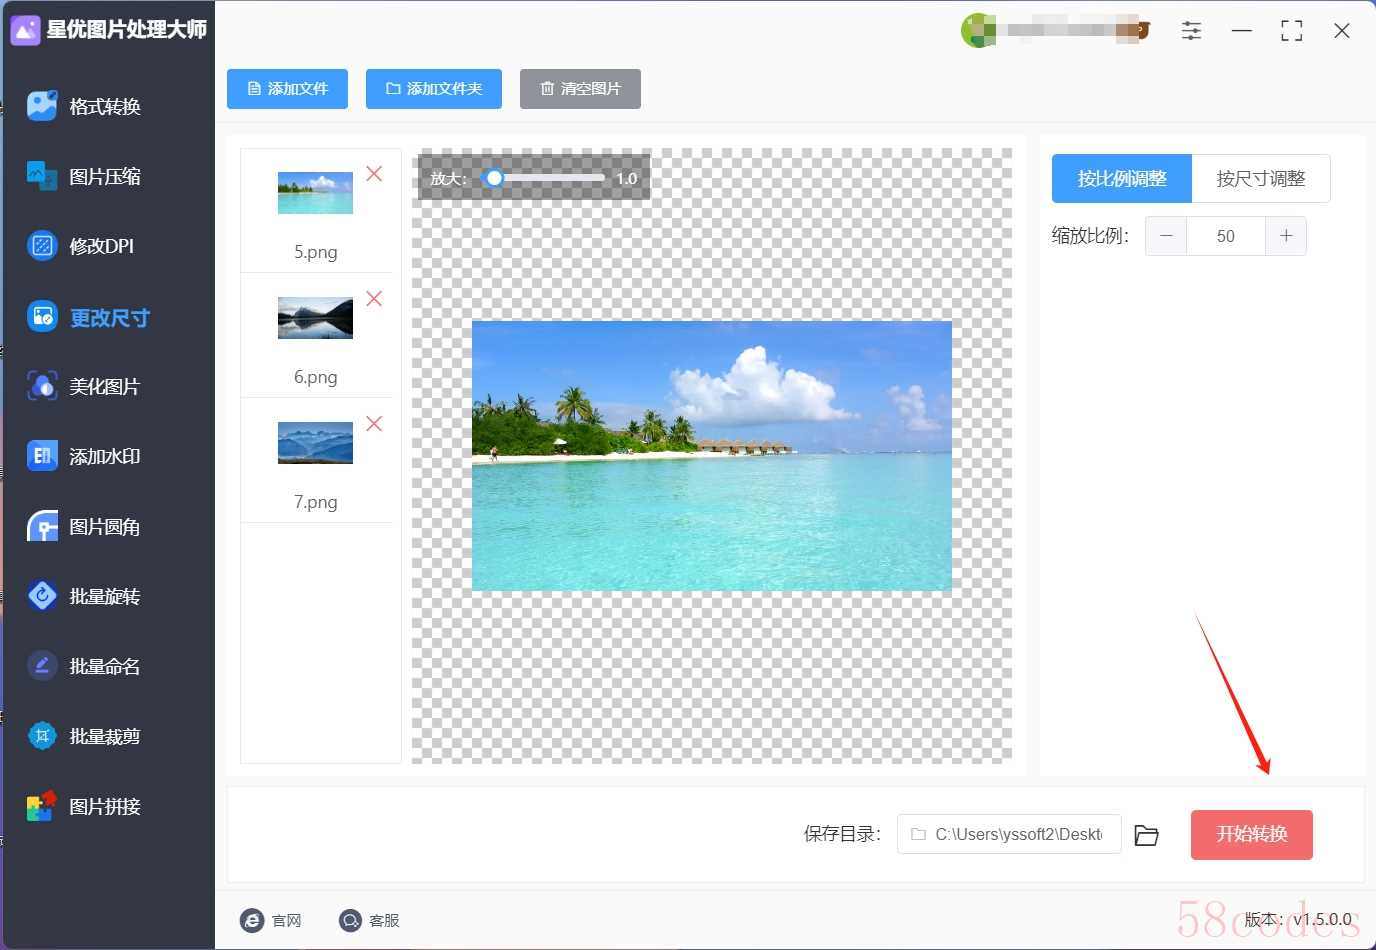1376x950 pixels.
Task: Open 官网 official website link
Action: pyautogui.click(x=271, y=920)
